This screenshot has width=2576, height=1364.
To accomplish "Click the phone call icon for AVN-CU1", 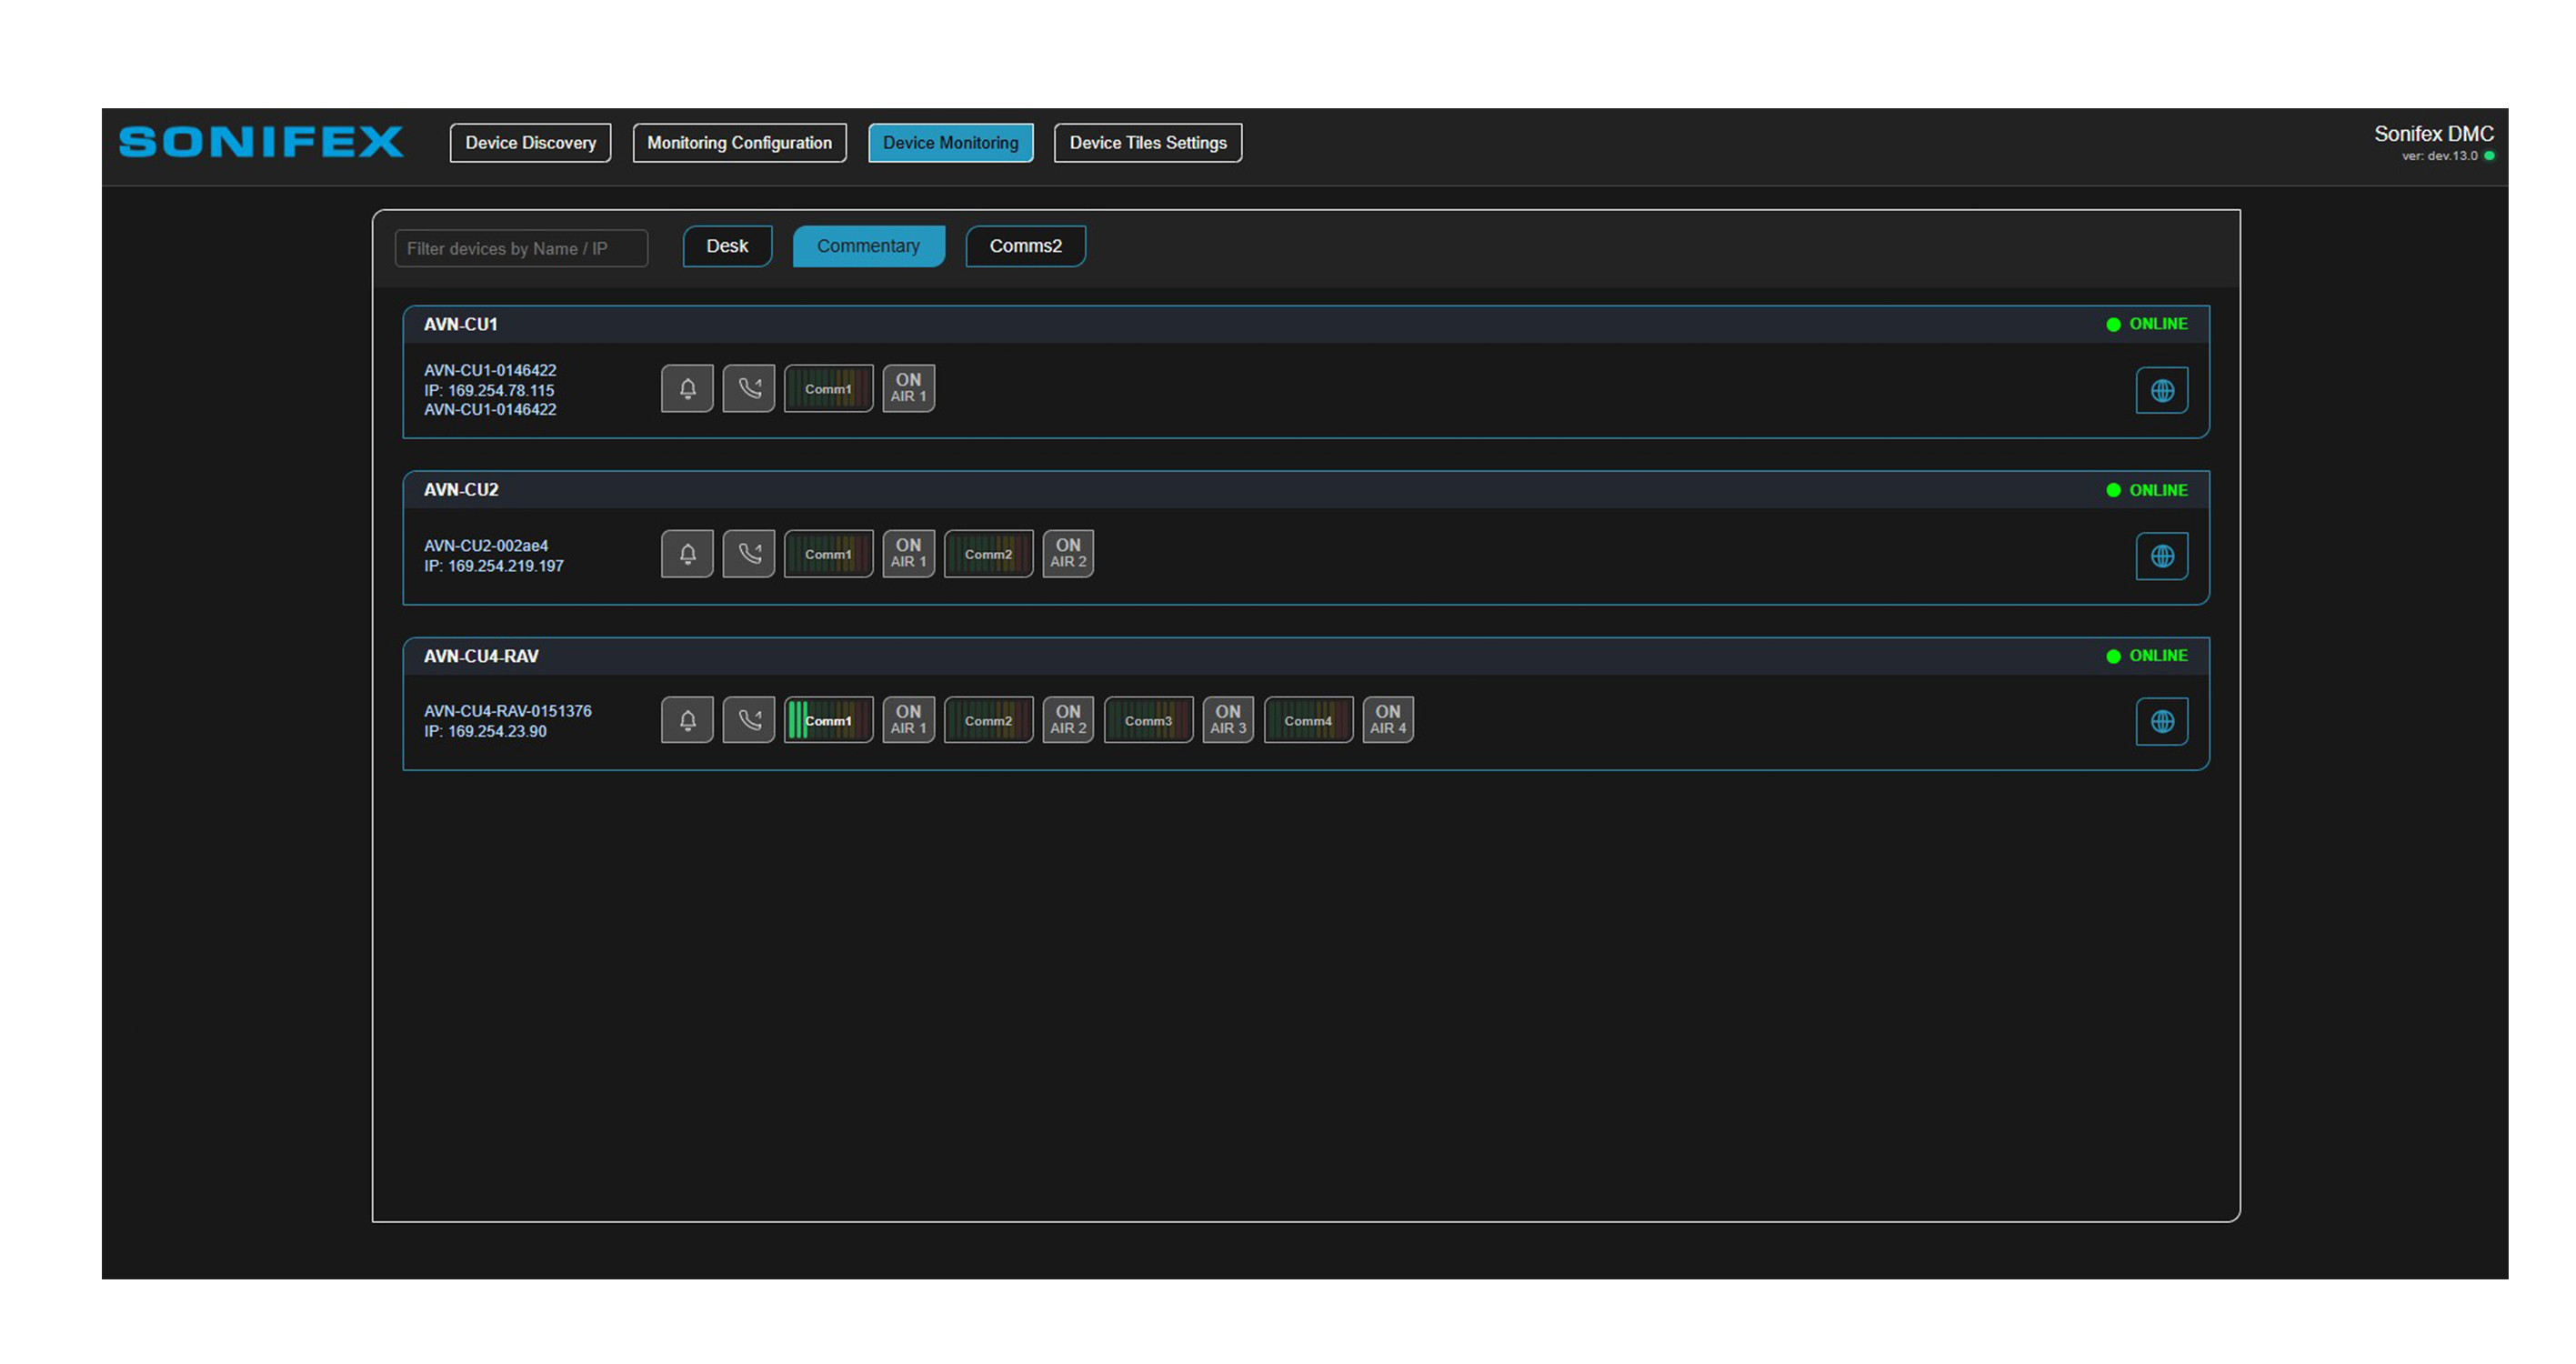I will coord(749,388).
